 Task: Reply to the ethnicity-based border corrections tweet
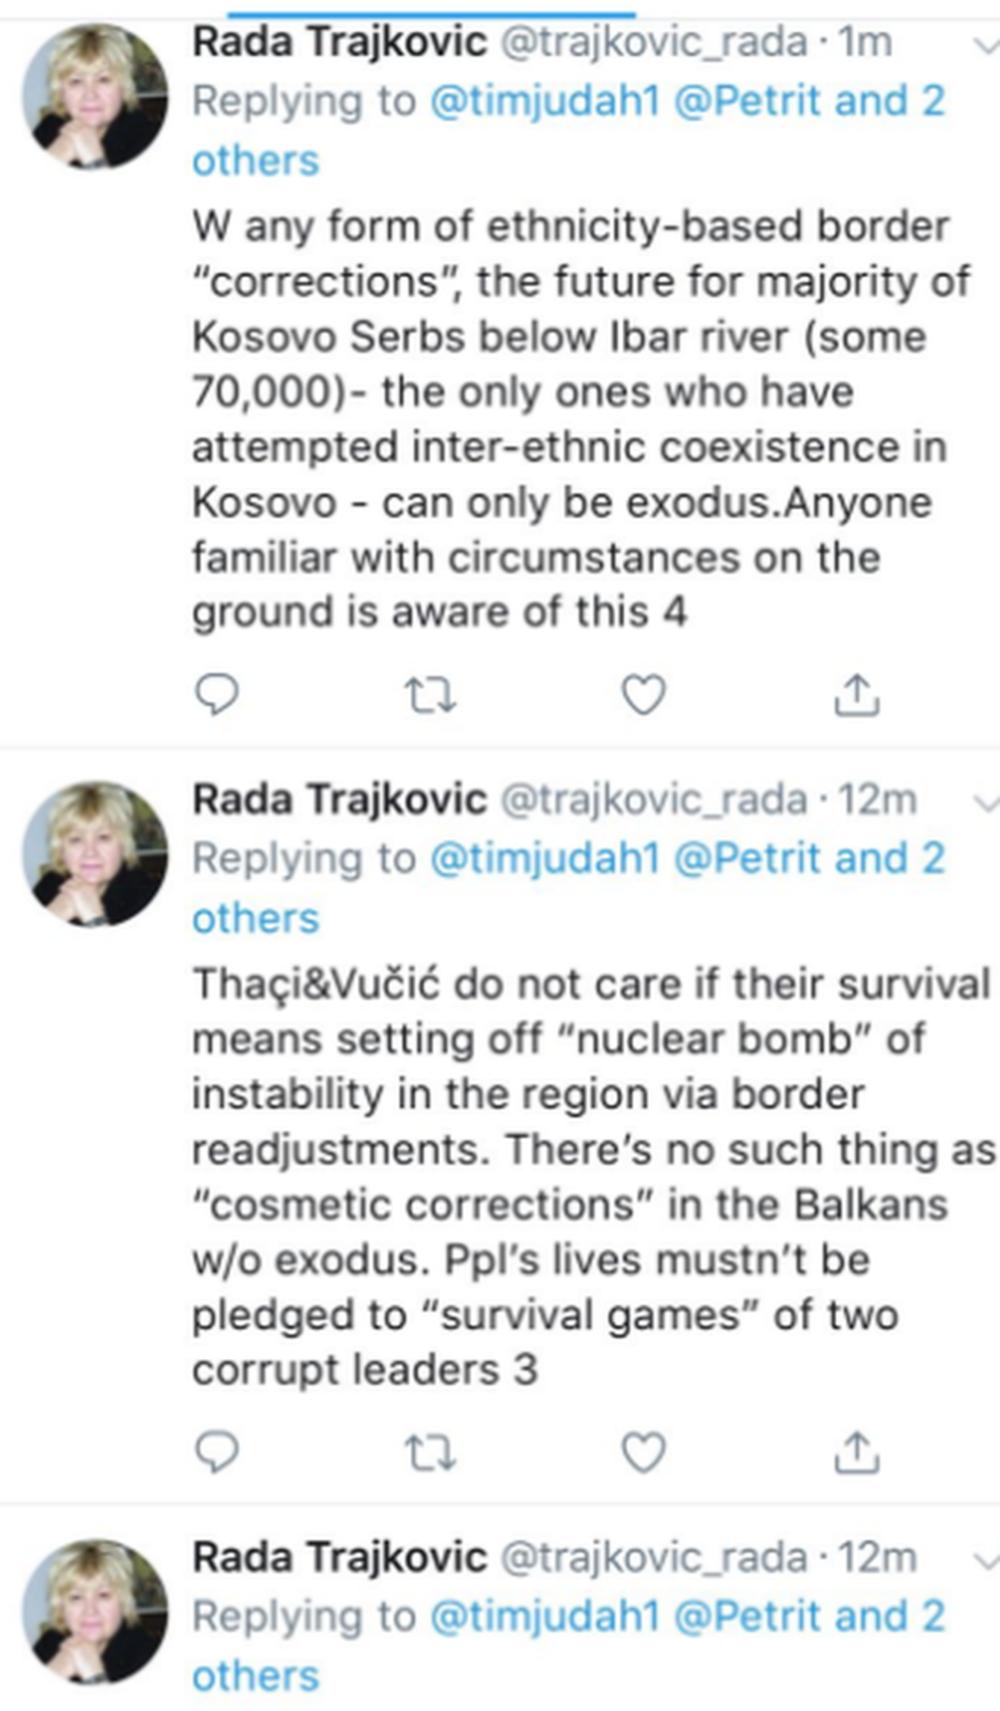pyautogui.click(x=215, y=694)
